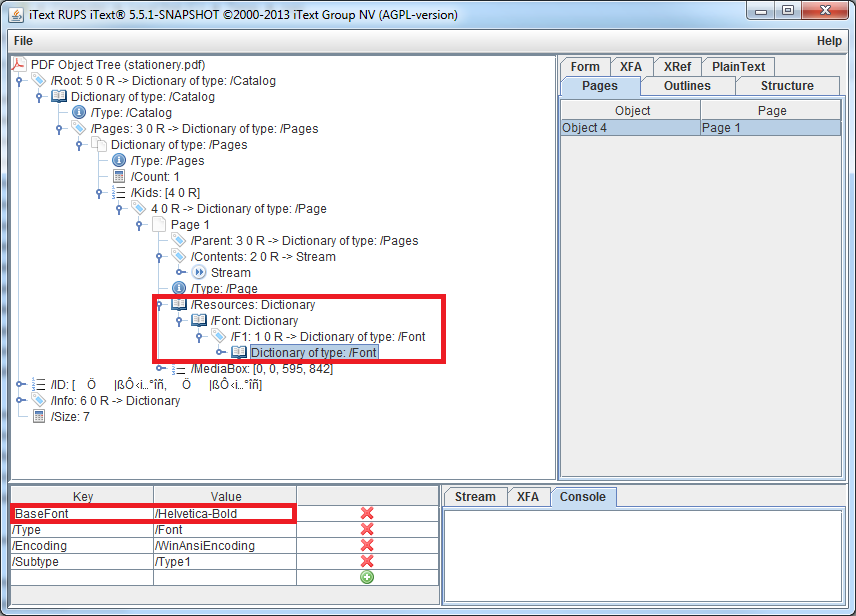The width and height of the screenshot is (856, 616).
Task: Open the File menu
Action: 23,41
